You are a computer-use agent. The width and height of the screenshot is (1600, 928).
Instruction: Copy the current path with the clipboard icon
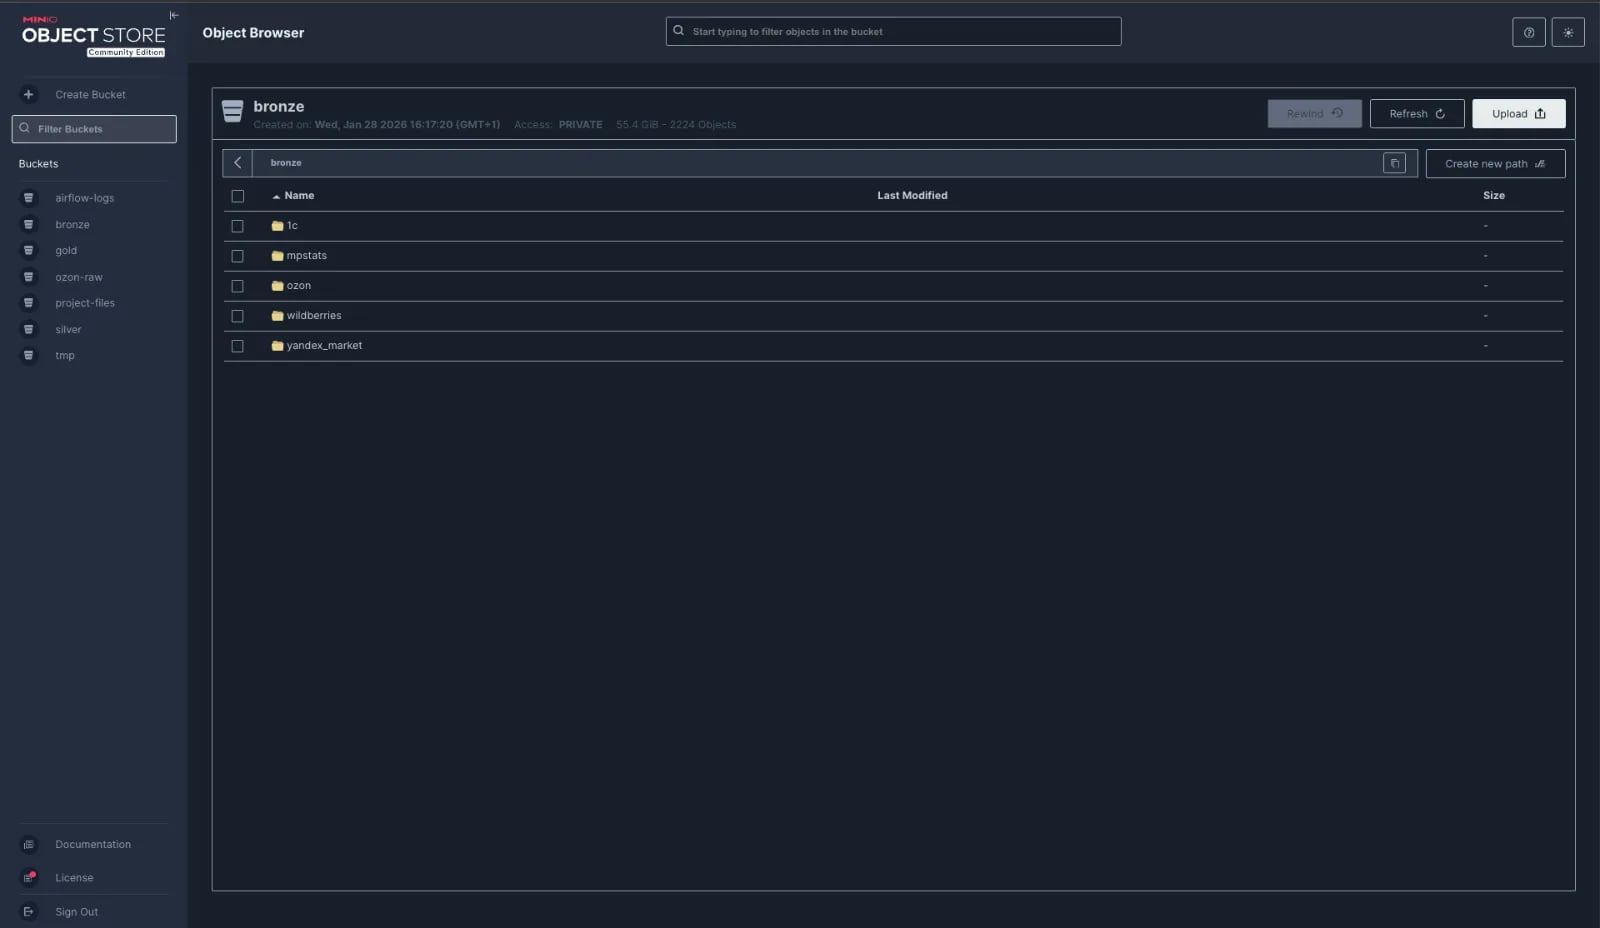pos(1394,162)
